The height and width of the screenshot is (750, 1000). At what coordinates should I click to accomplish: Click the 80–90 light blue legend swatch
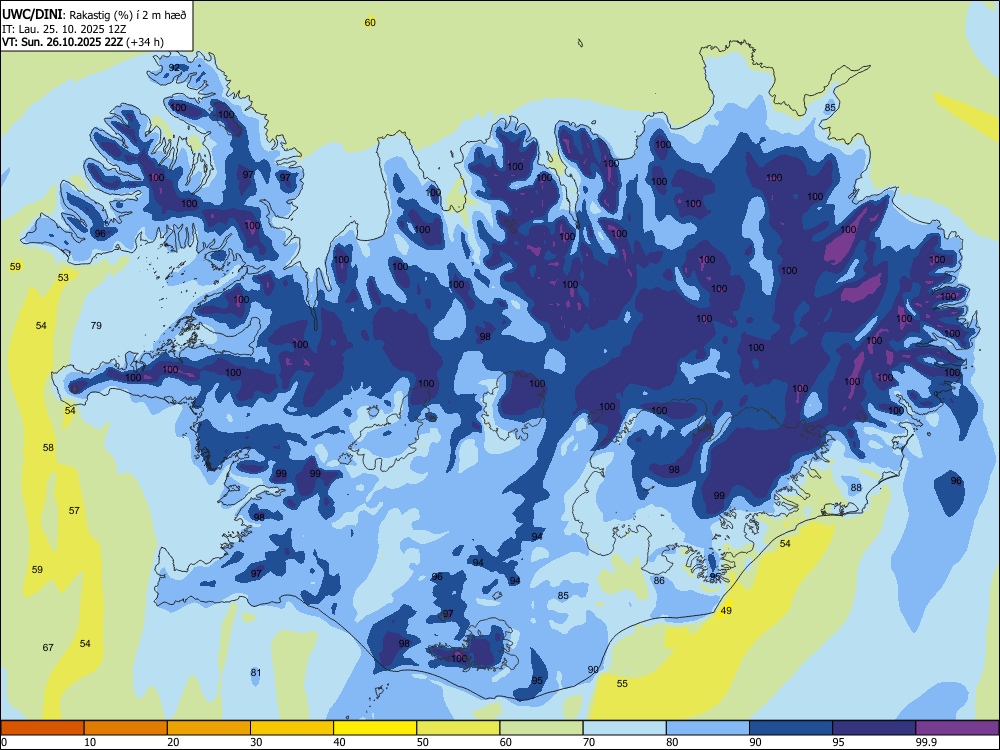point(708,728)
